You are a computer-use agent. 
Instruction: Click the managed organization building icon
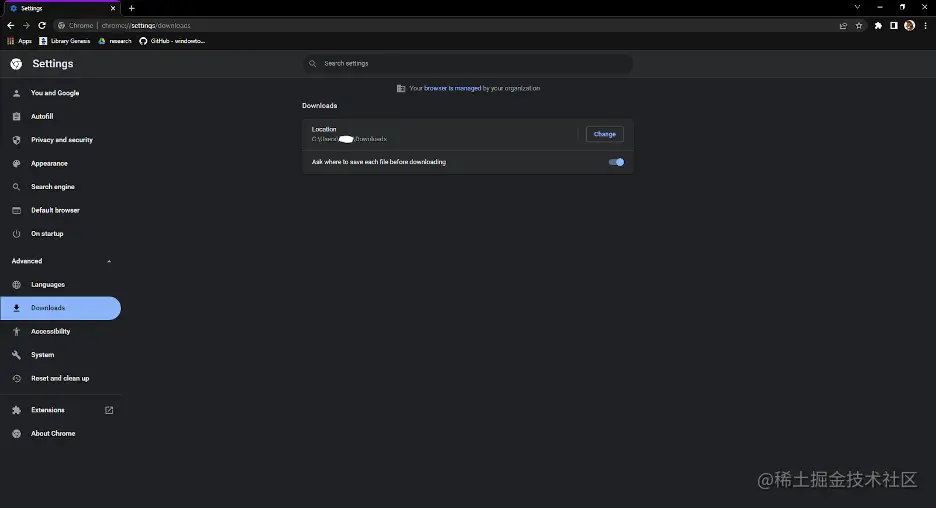click(401, 88)
